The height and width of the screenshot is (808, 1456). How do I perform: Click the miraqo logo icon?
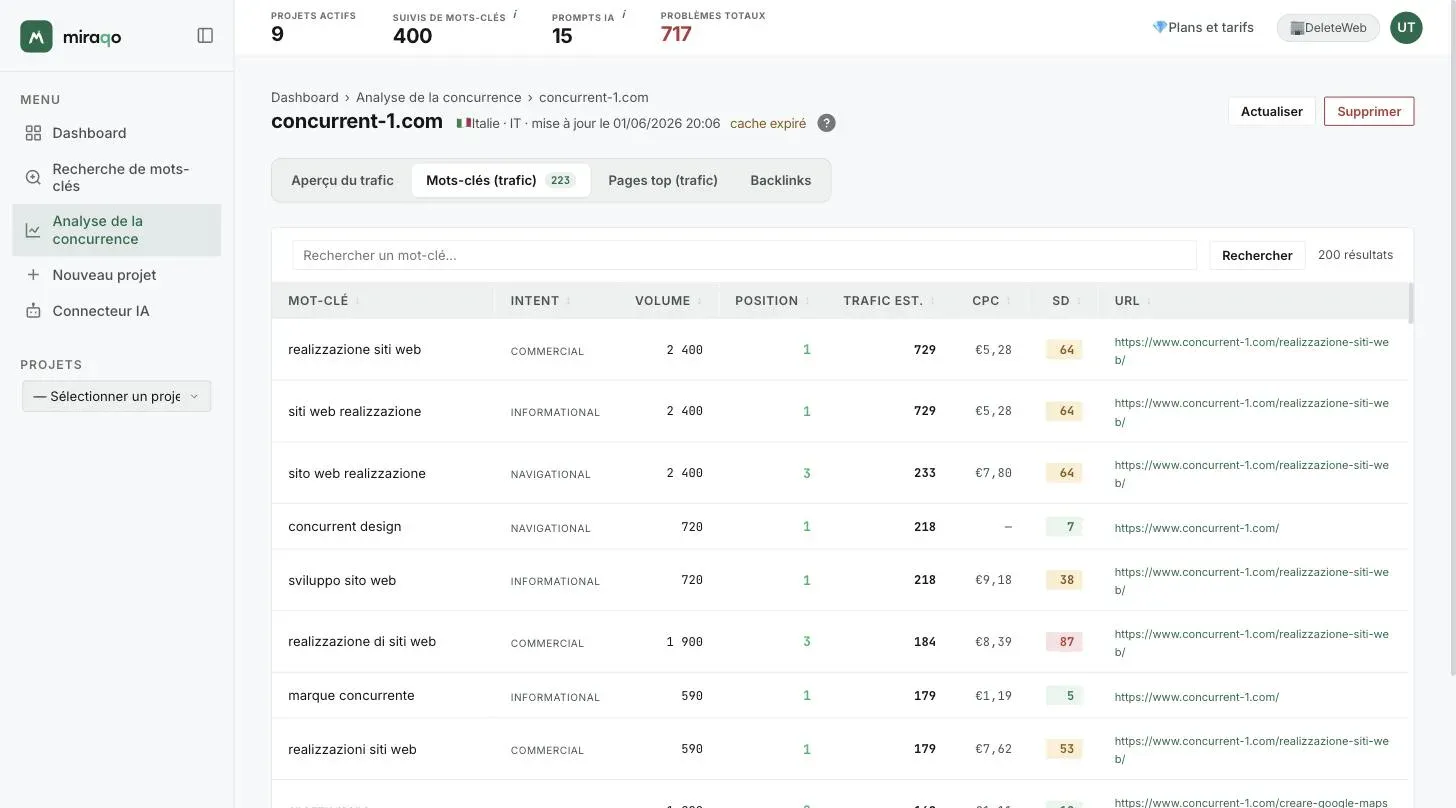coord(36,36)
